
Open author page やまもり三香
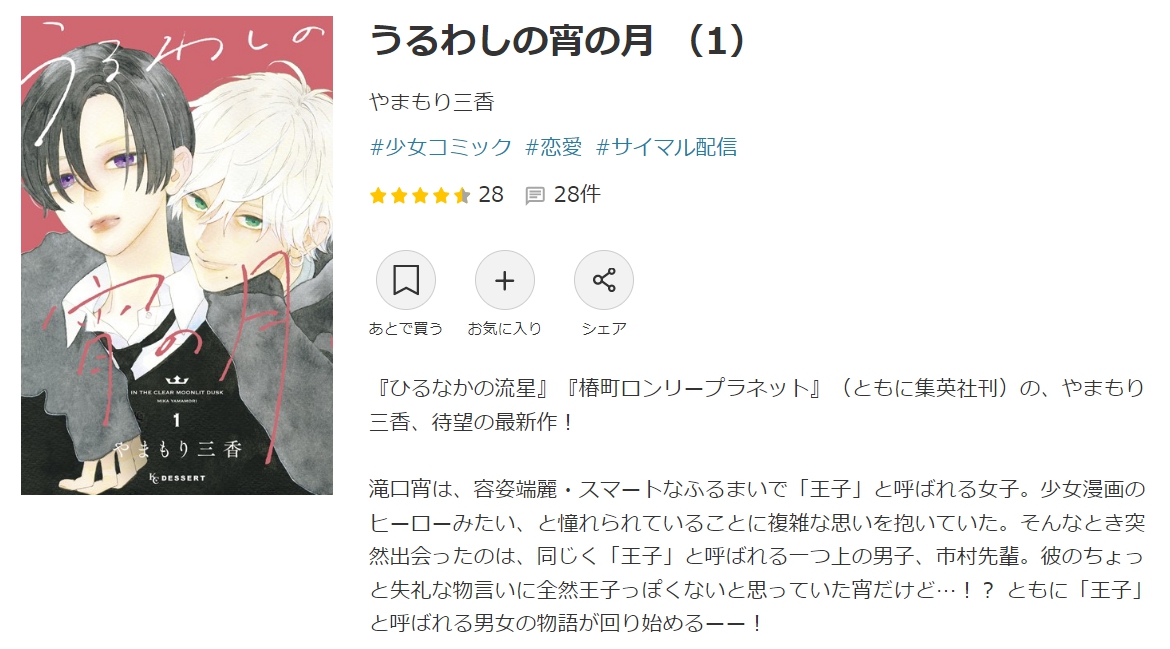[x=432, y=102]
